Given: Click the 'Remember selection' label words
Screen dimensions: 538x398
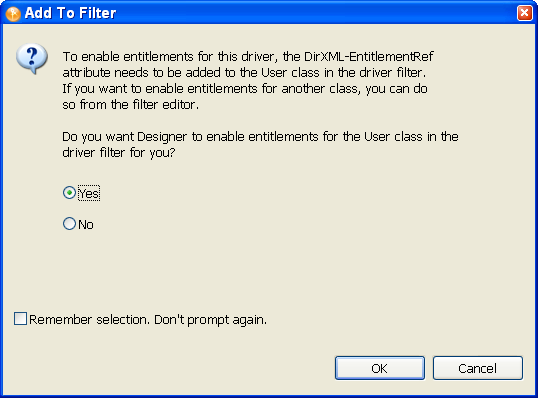Looking at the screenshot, I should tap(89, 320).
